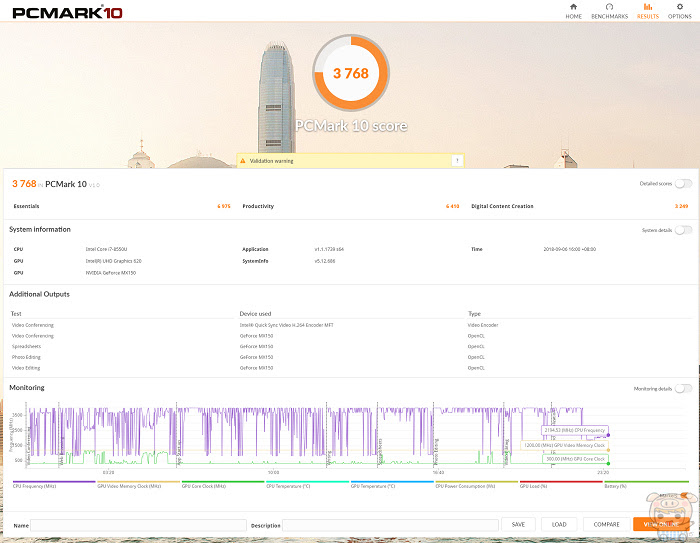The height and width of the screenshot is (543, 700).
Task: Toggle CPU Power Consumption legend series
Action: [477, 485]
